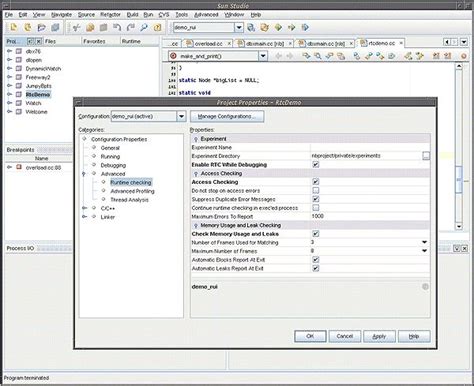
Task: Switch to the Runtime panel tab
Action: (x=131, y=41)
